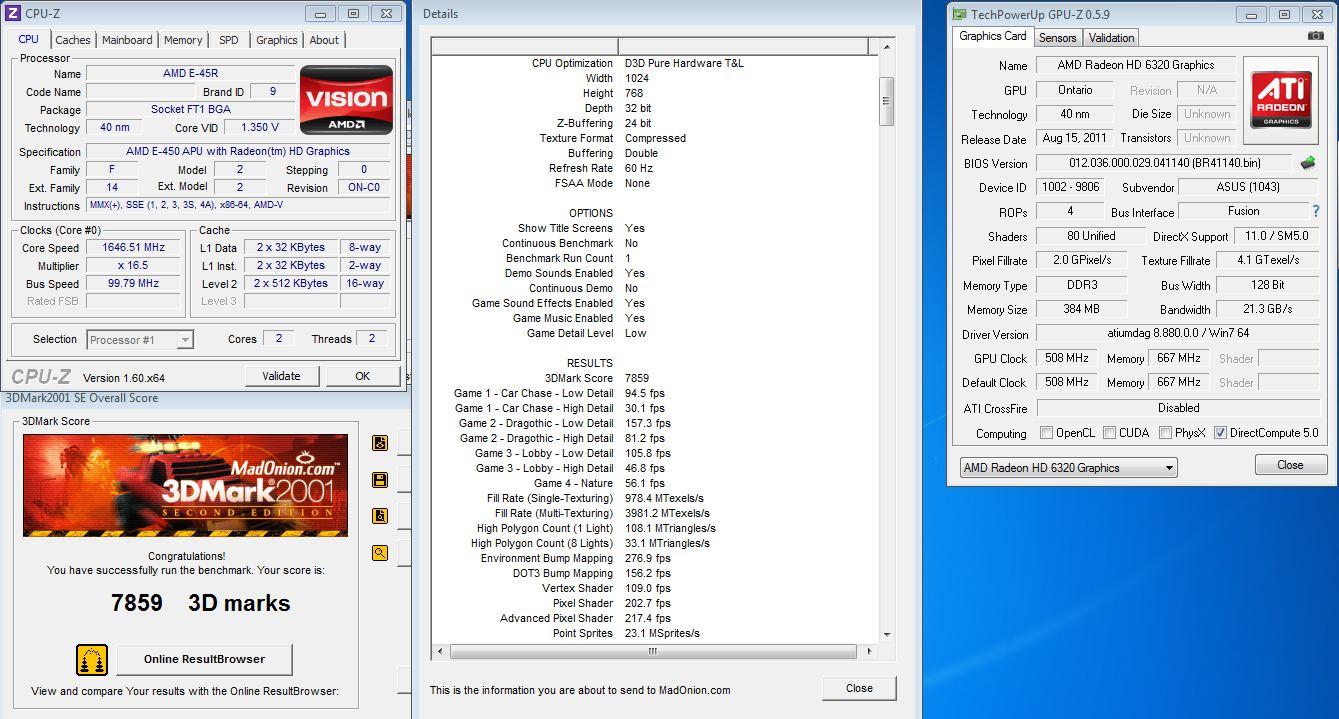Image resolution: width=1339 pixels, height=719 pixels.
Task: Click Close in the Details window
Action: point(859,688)
